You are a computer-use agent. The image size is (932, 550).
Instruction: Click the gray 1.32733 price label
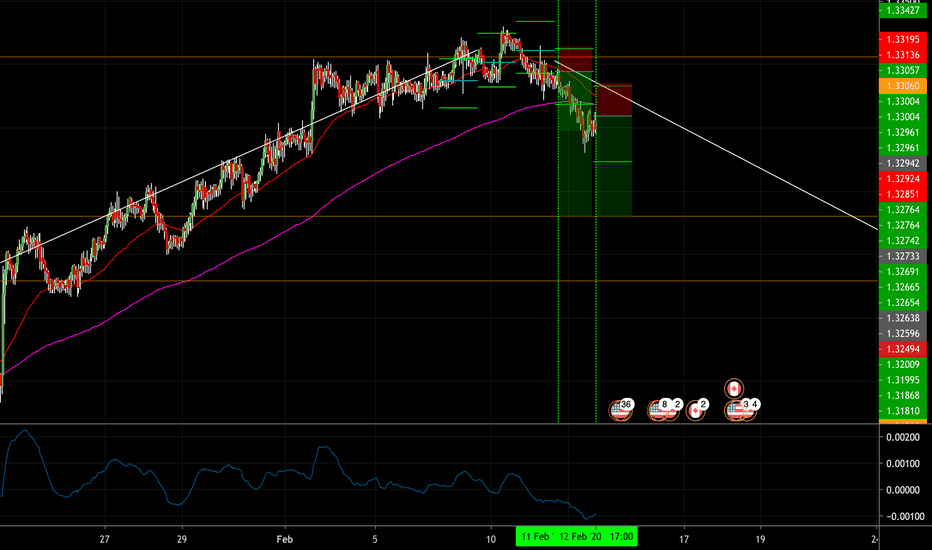903,256
